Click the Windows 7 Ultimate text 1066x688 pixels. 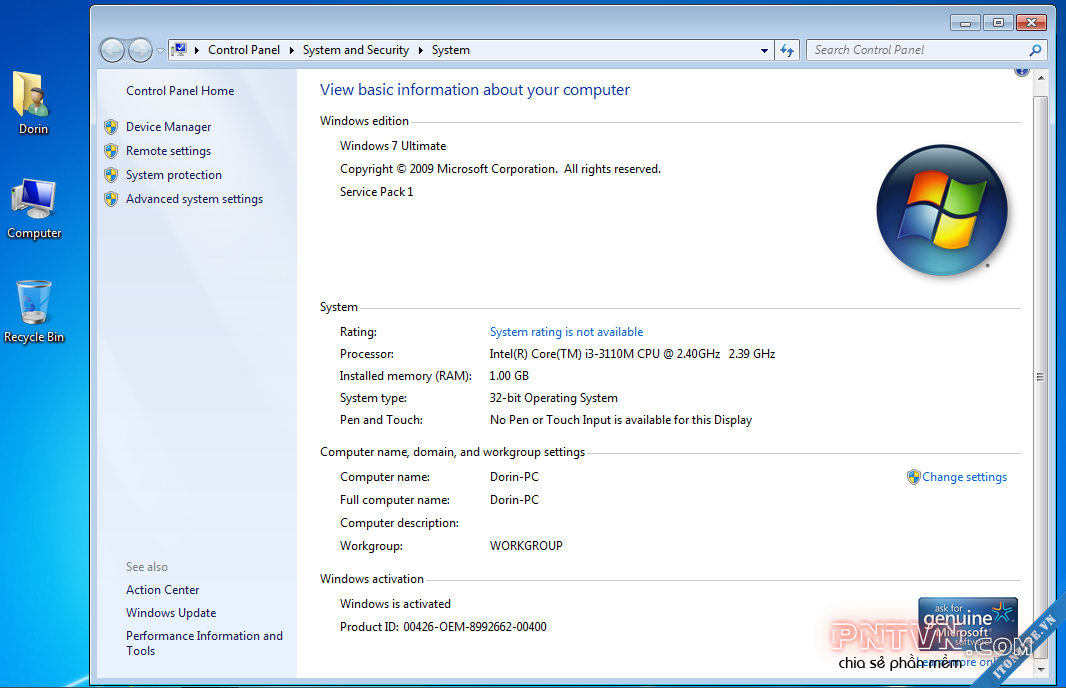393,146
